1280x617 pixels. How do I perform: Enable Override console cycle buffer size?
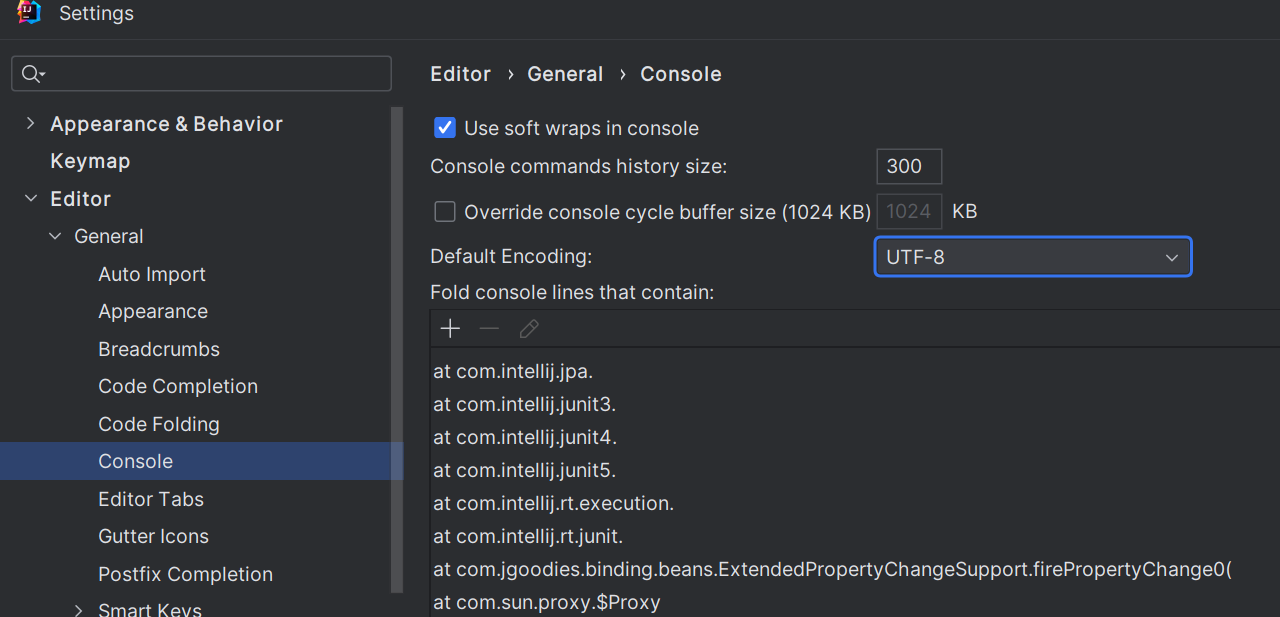445,211
